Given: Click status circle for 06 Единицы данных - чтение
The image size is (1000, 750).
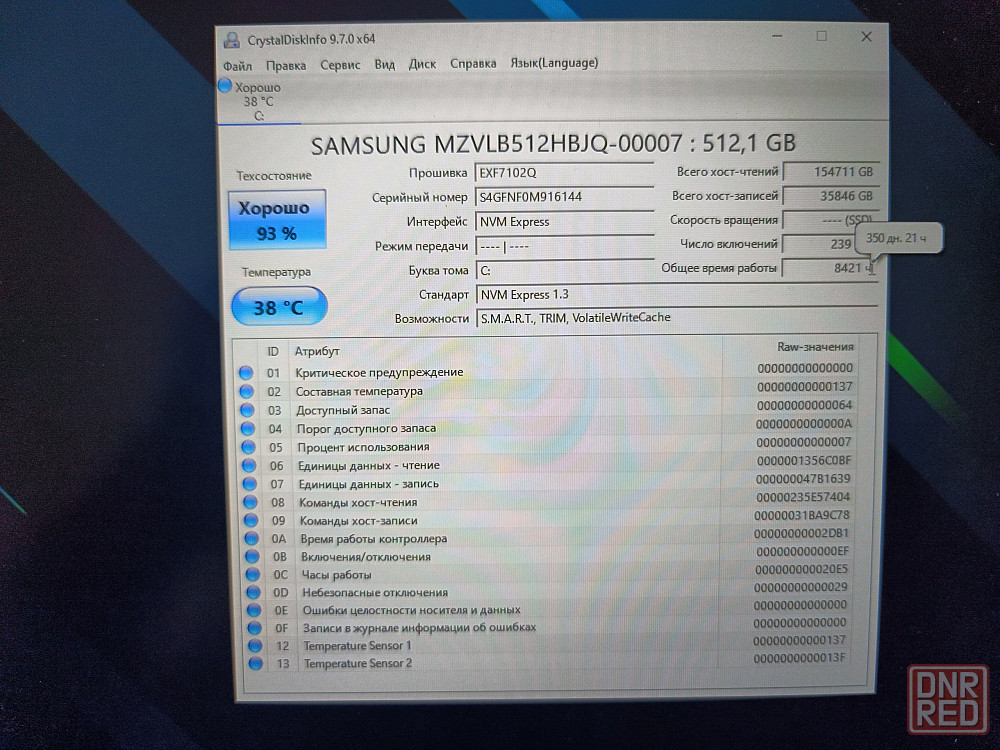Looking at the screenshot, I should pos(249,465).
